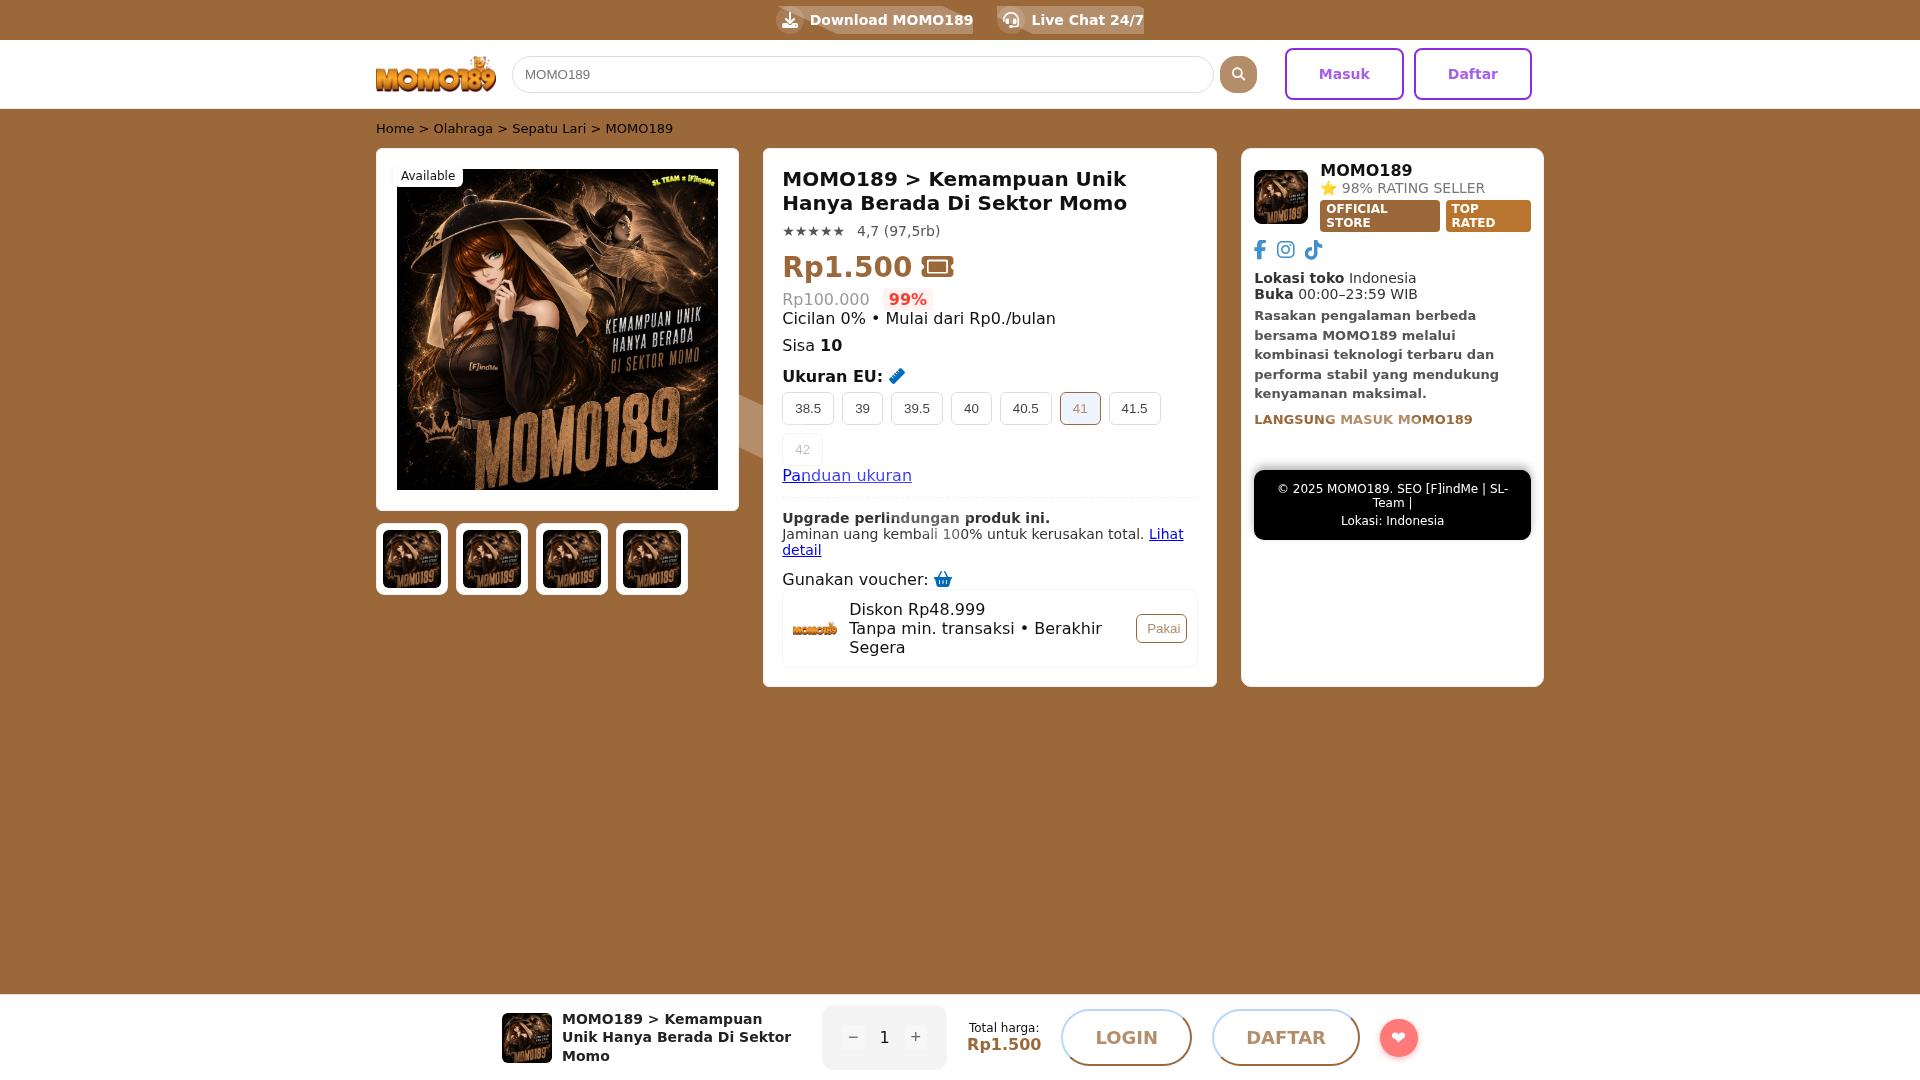Open Olahraga breadcrumb category
1920x1080 pixels.
(x=463, y=129)
